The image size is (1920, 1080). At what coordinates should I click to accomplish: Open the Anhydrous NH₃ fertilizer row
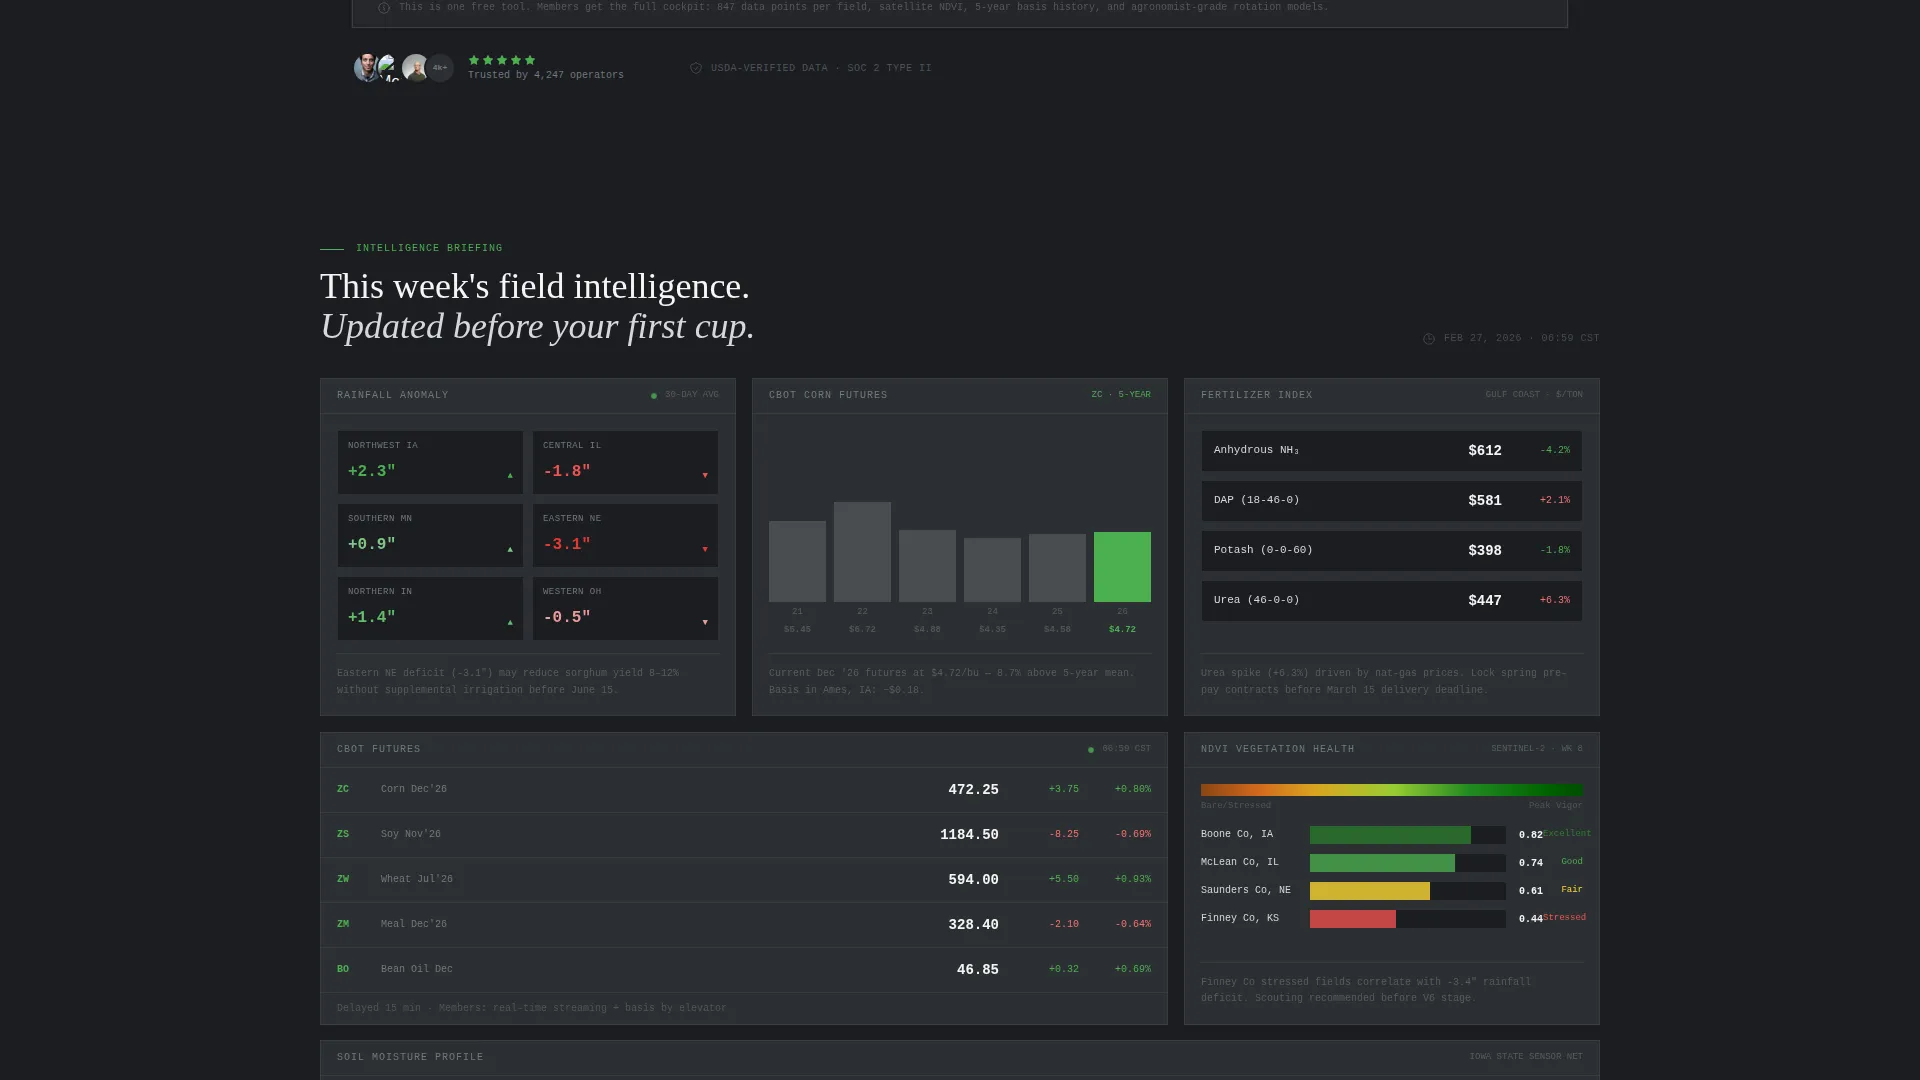click(1392, 451)
